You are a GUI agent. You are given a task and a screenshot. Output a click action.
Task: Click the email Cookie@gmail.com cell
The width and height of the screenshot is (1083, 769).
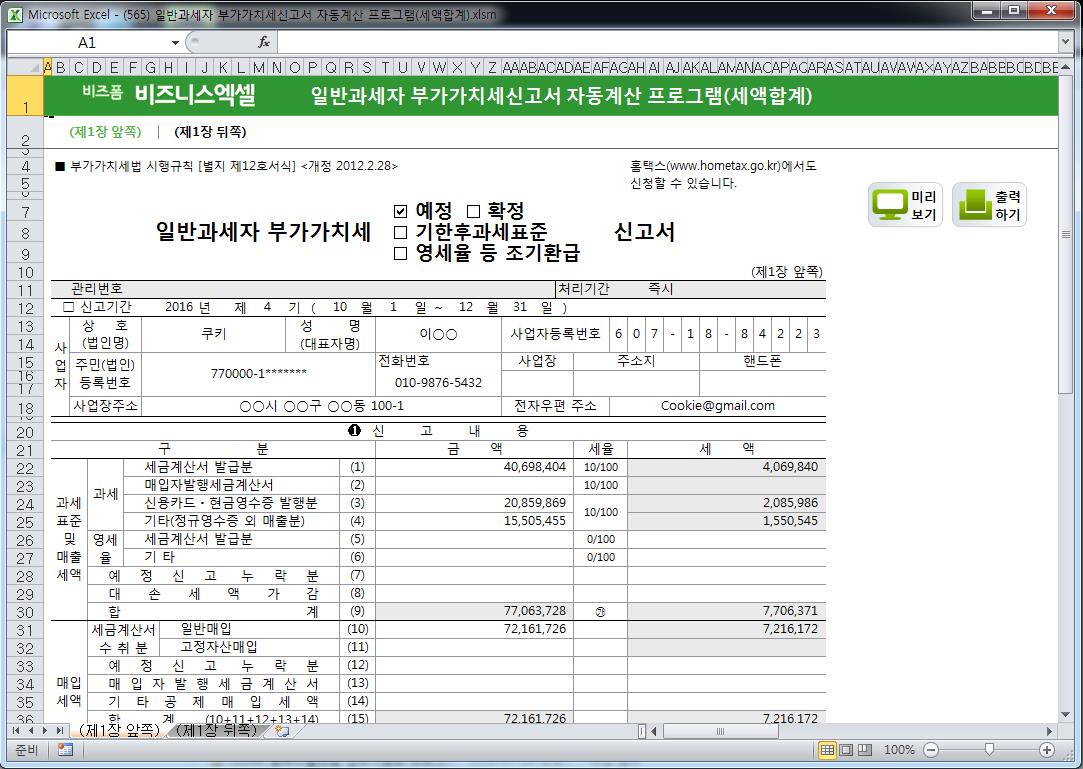[718, 406]
